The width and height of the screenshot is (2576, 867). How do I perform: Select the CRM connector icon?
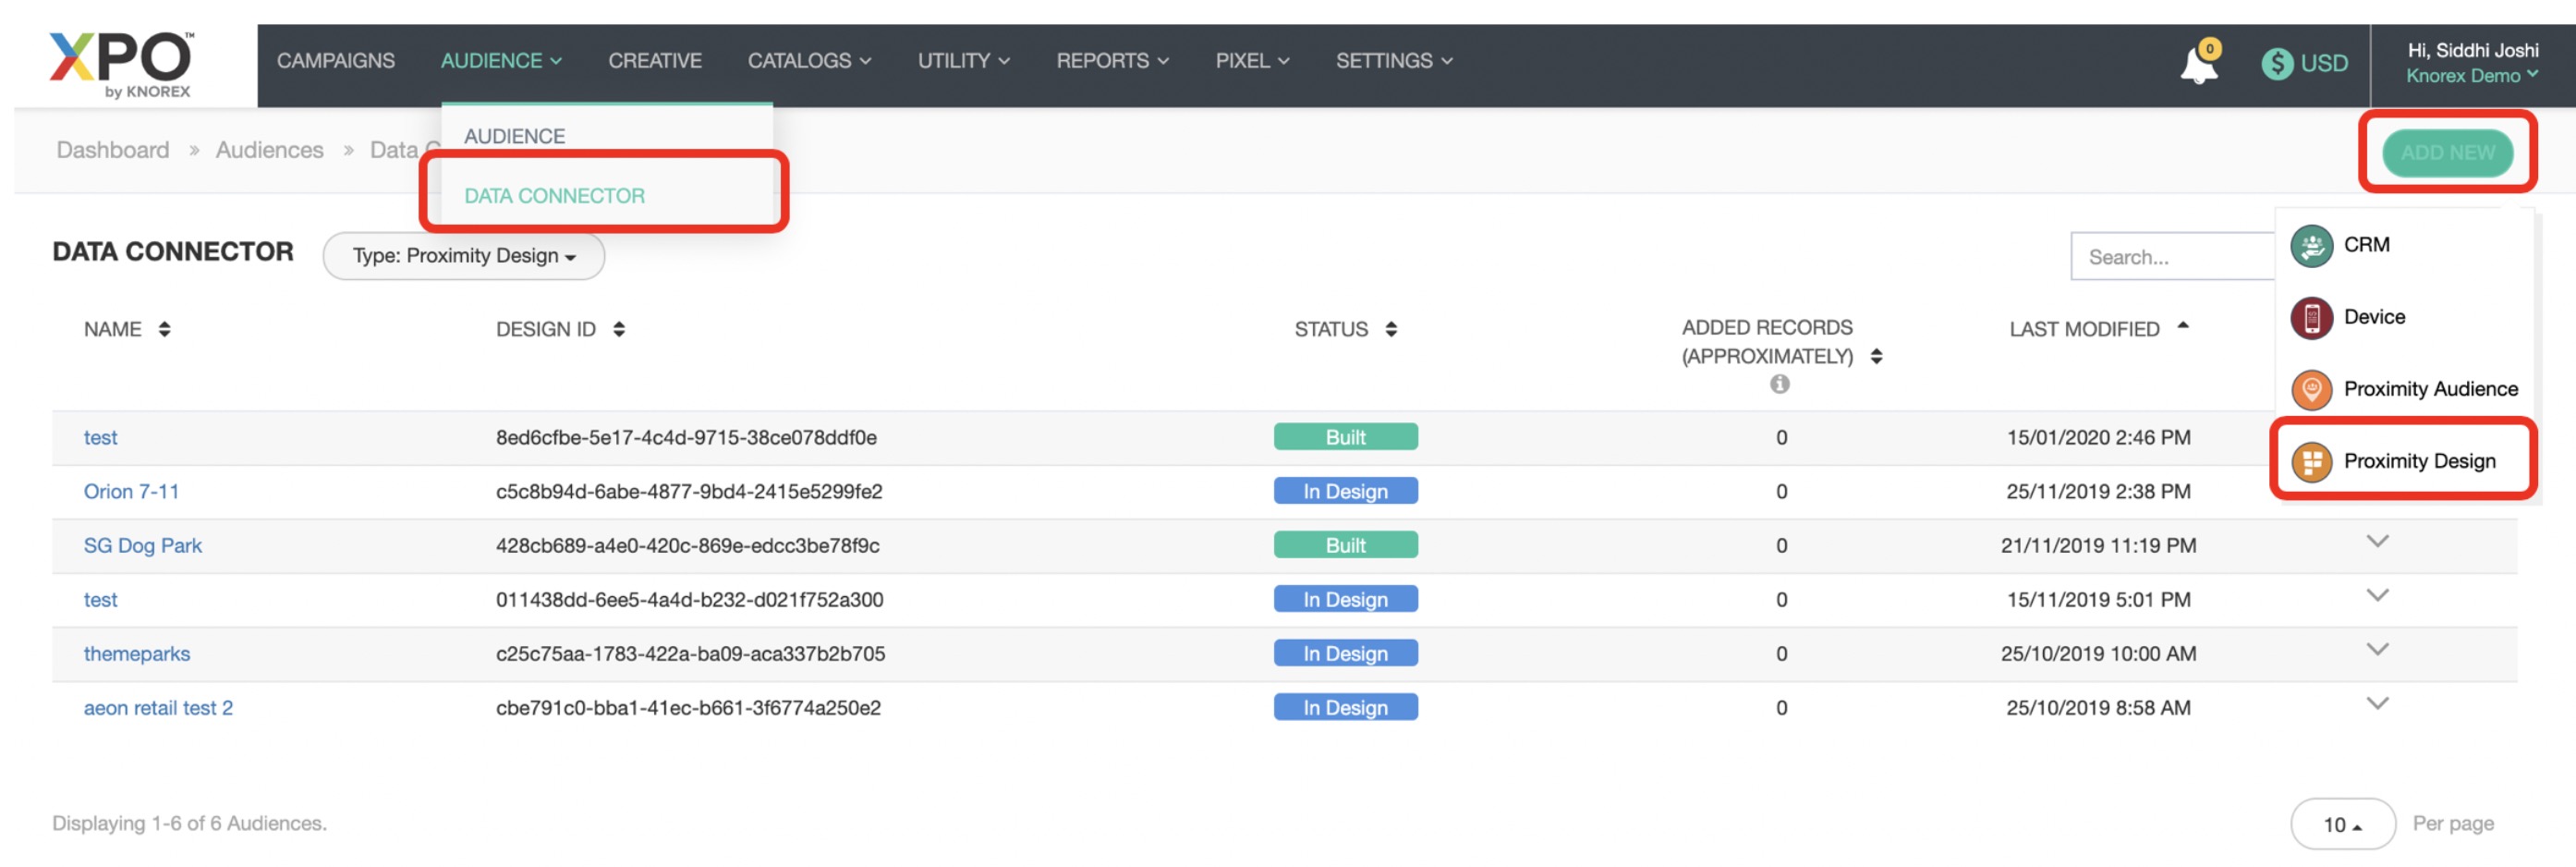point(2311,246)
